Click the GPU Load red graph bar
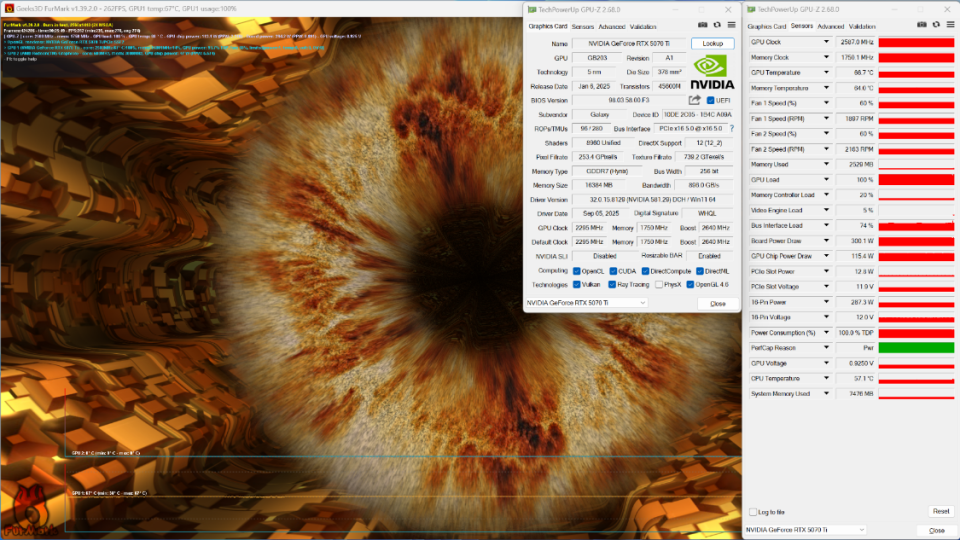The width and height of the screenshot is (960, 540). 917,179
